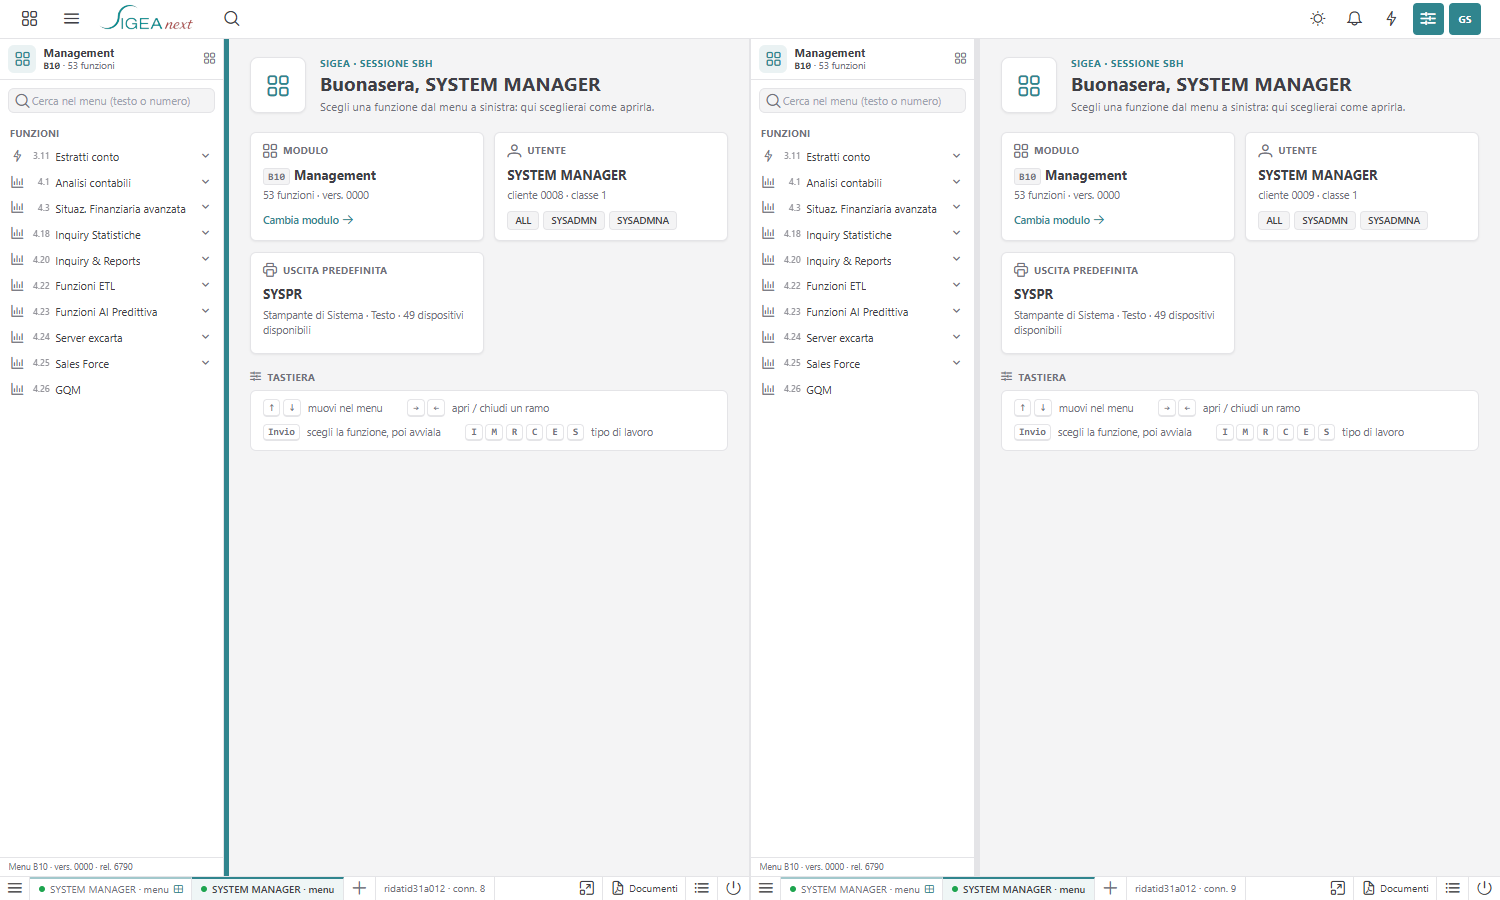
Task: Click the SYSADMNA chip under cliente 0009
Action: [1394, 221]
